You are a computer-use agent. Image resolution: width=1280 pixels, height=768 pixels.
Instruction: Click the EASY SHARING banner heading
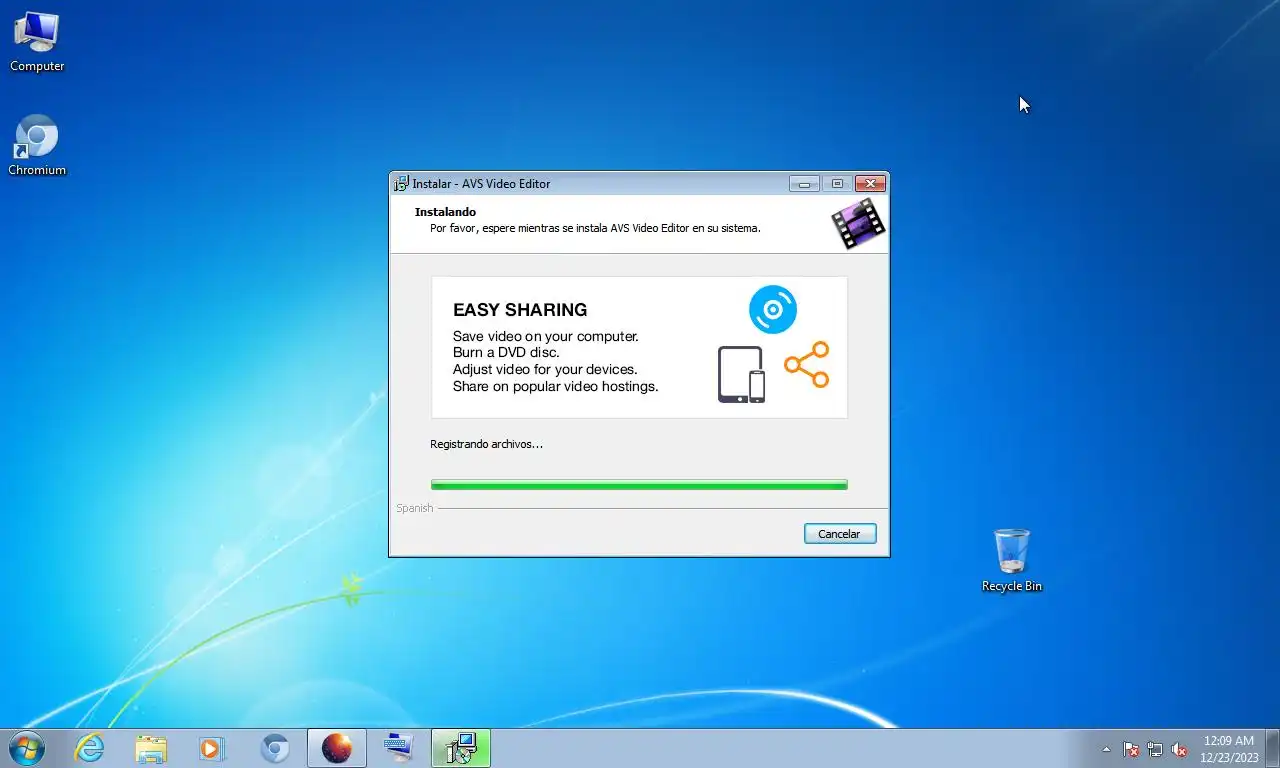coord(520,310)
